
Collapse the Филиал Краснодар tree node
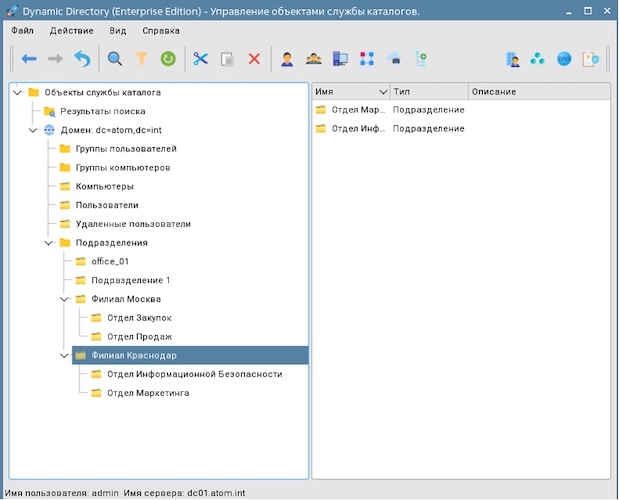tap(65, 355)
